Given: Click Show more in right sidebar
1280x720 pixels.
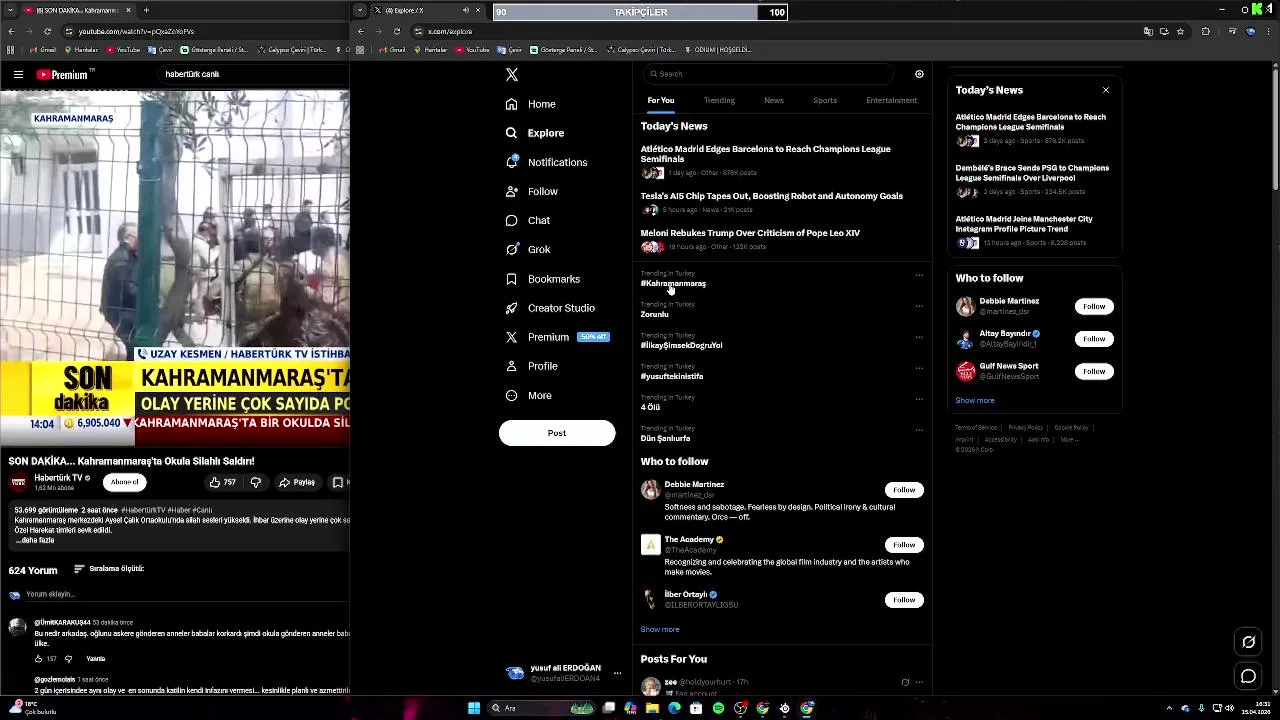Looking at the screenshot, I should (975, 400).
